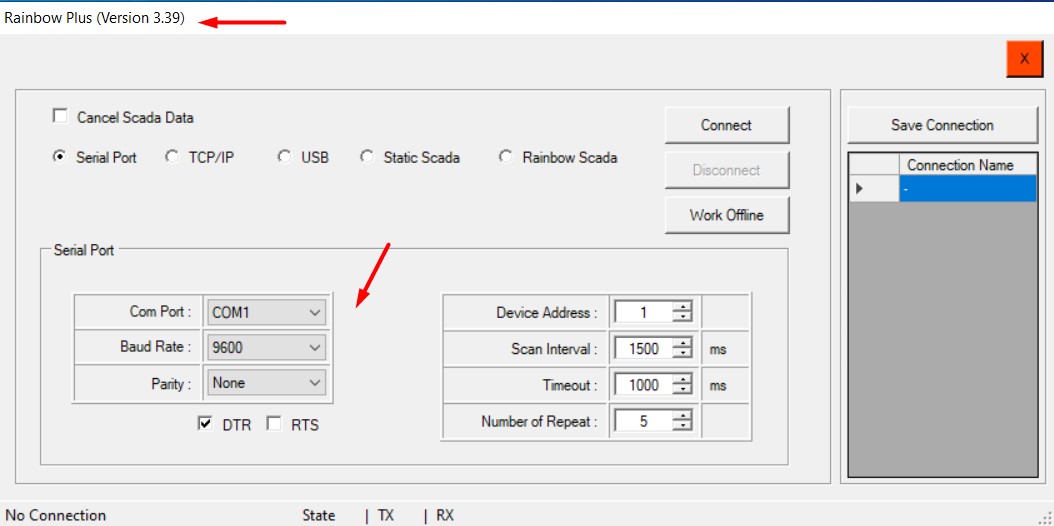Viewport: 1054px width, 526px height.
Task: Pick the Static Scada radio option
Action: [367, 157]
